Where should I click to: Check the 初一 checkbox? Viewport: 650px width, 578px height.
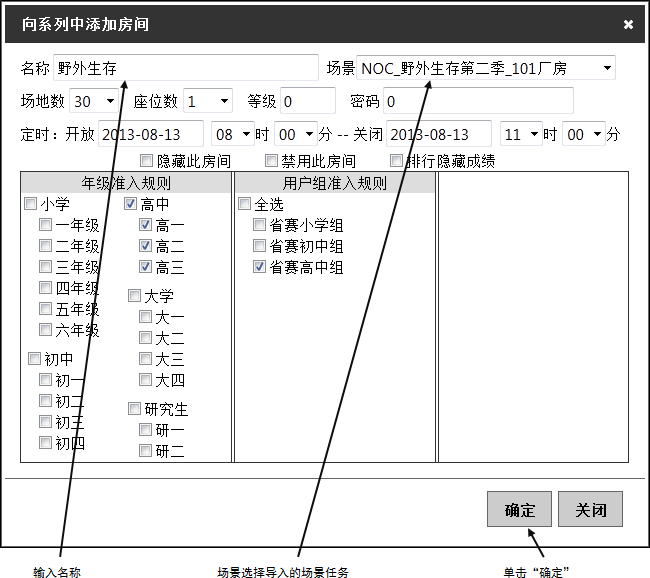[x=45, y=379]
